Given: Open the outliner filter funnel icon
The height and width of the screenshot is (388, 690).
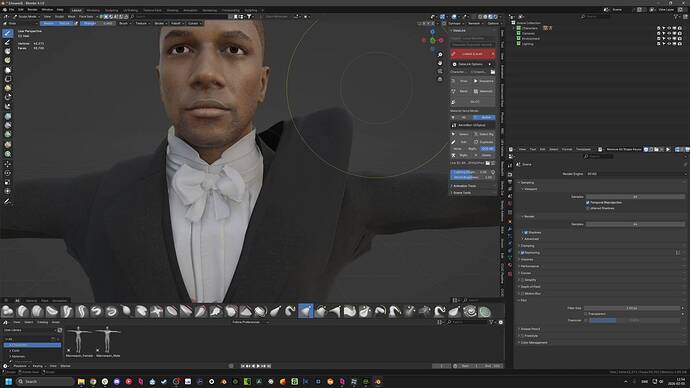Looking at the screenshot, I should tap(676, 16).
